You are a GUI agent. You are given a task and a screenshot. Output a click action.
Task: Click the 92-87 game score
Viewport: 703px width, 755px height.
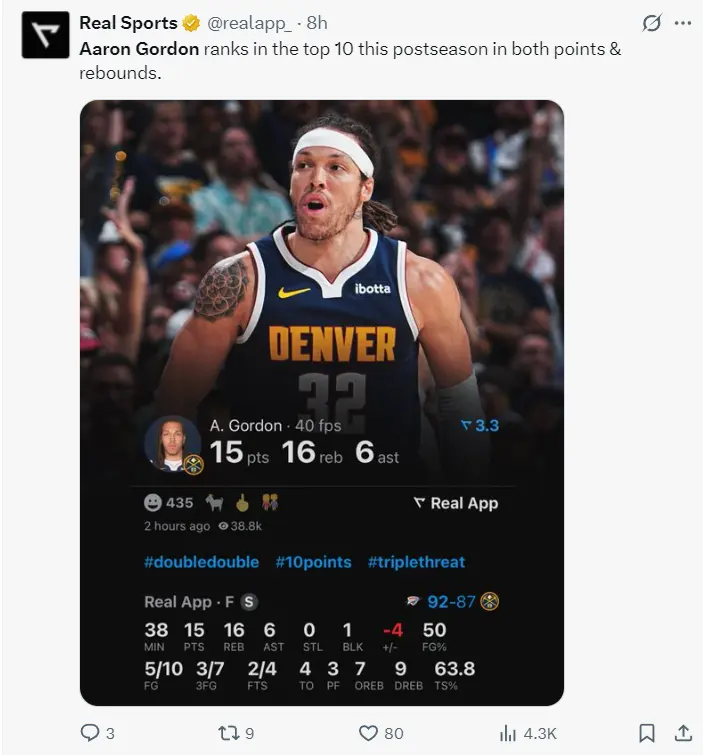[451, 601]
